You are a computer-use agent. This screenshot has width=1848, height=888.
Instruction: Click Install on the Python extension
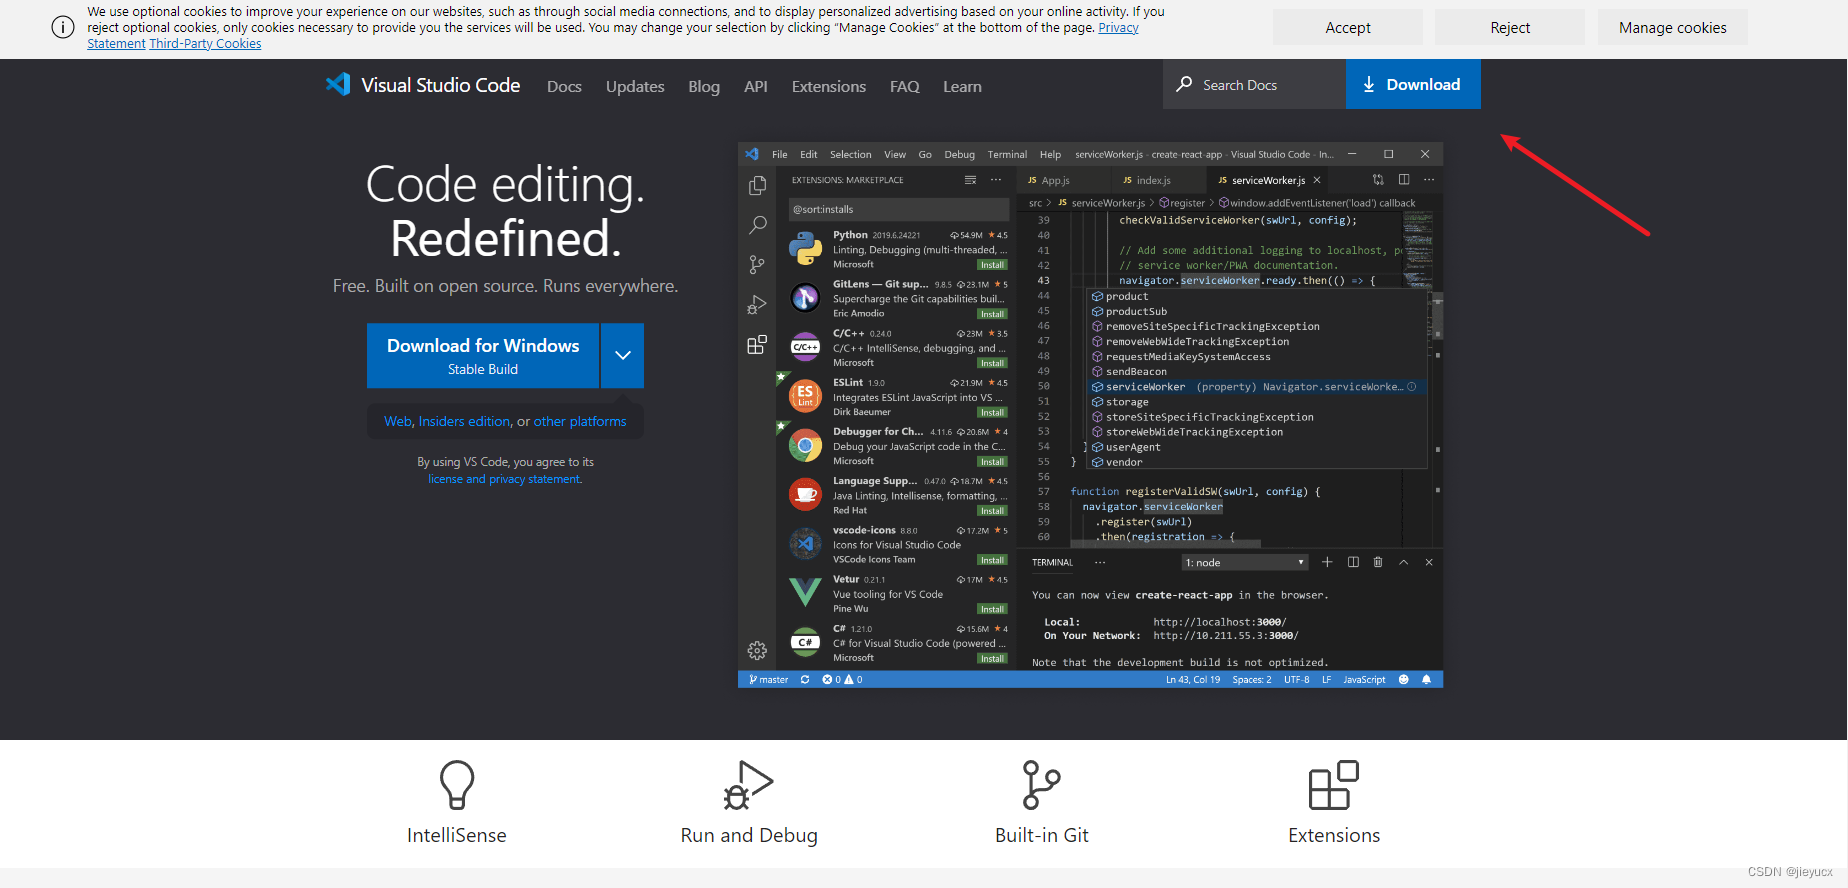coord(992,265)
